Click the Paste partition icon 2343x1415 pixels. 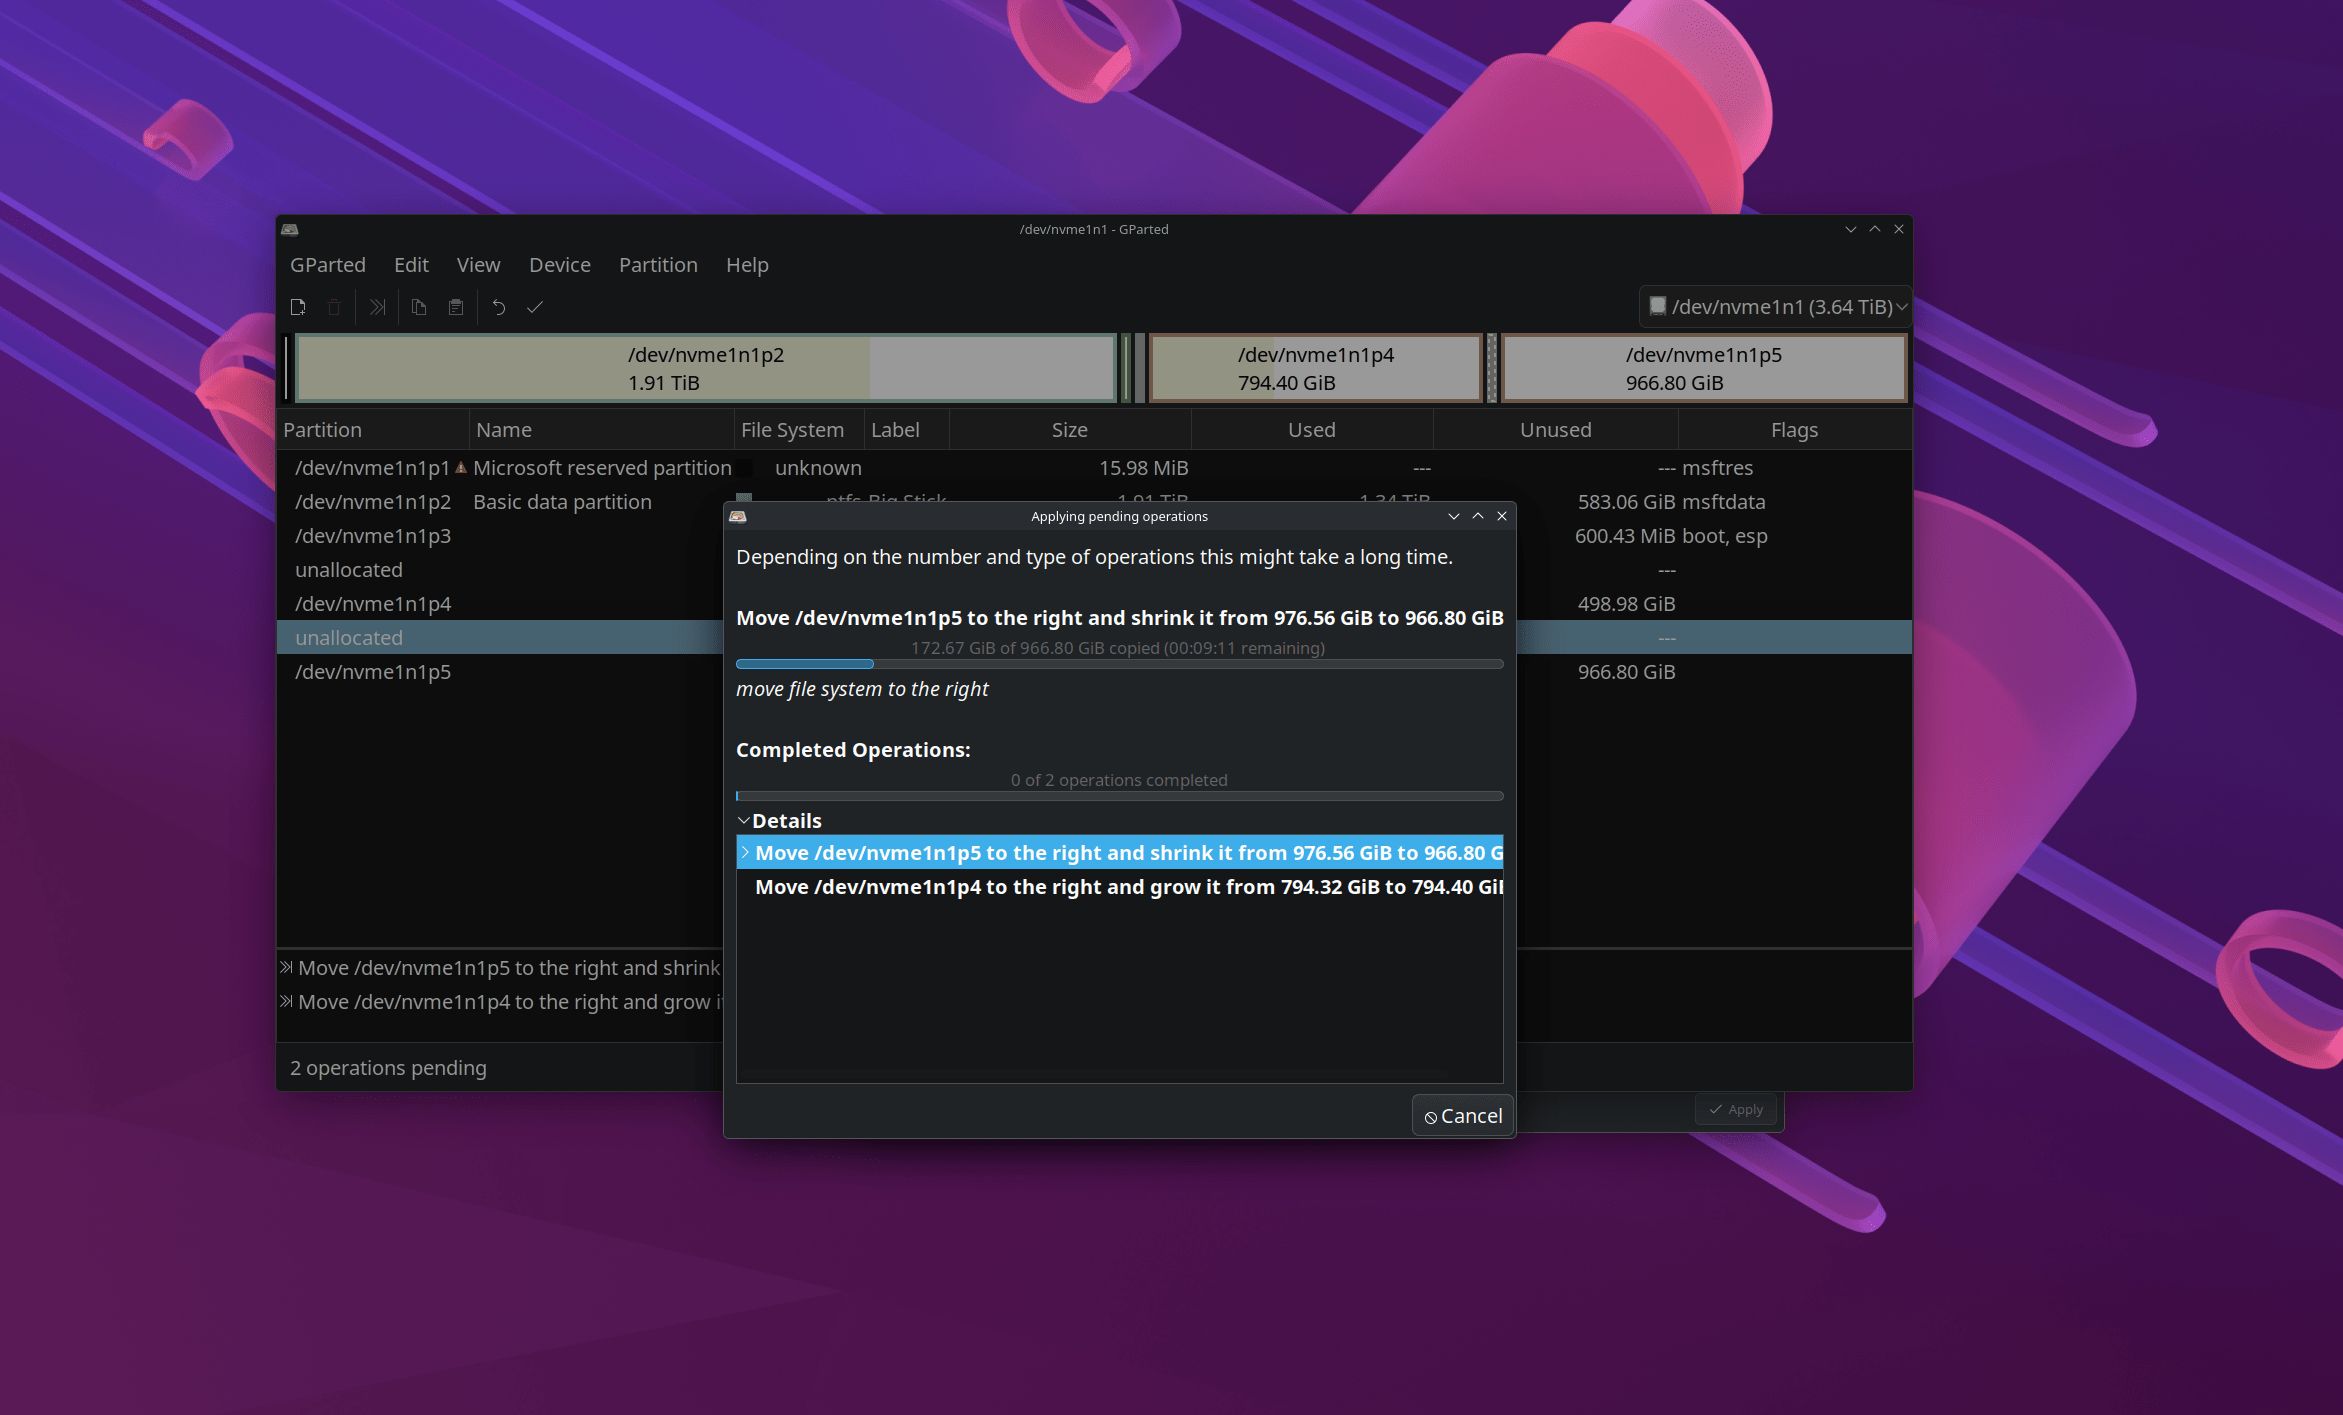[x=457, y=307]
